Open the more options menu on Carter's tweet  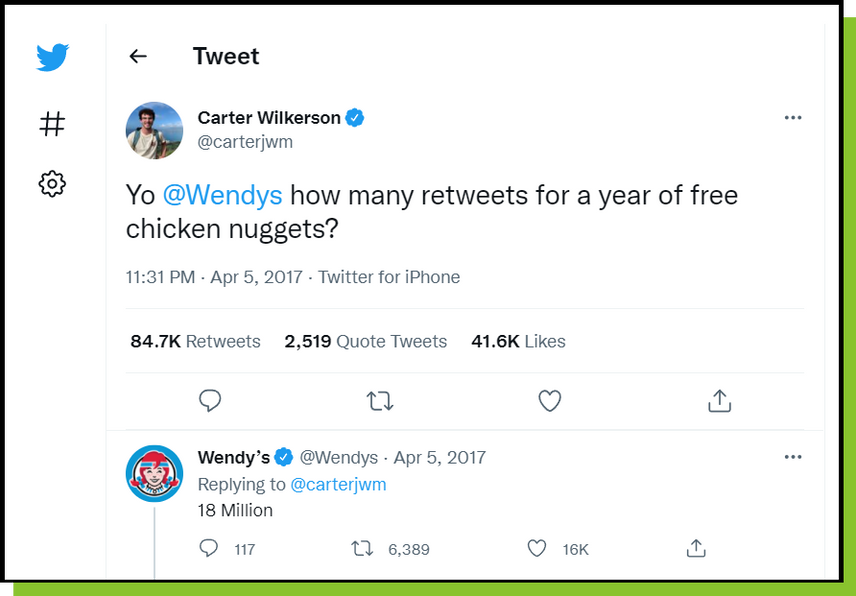click(x=793, y=117)
